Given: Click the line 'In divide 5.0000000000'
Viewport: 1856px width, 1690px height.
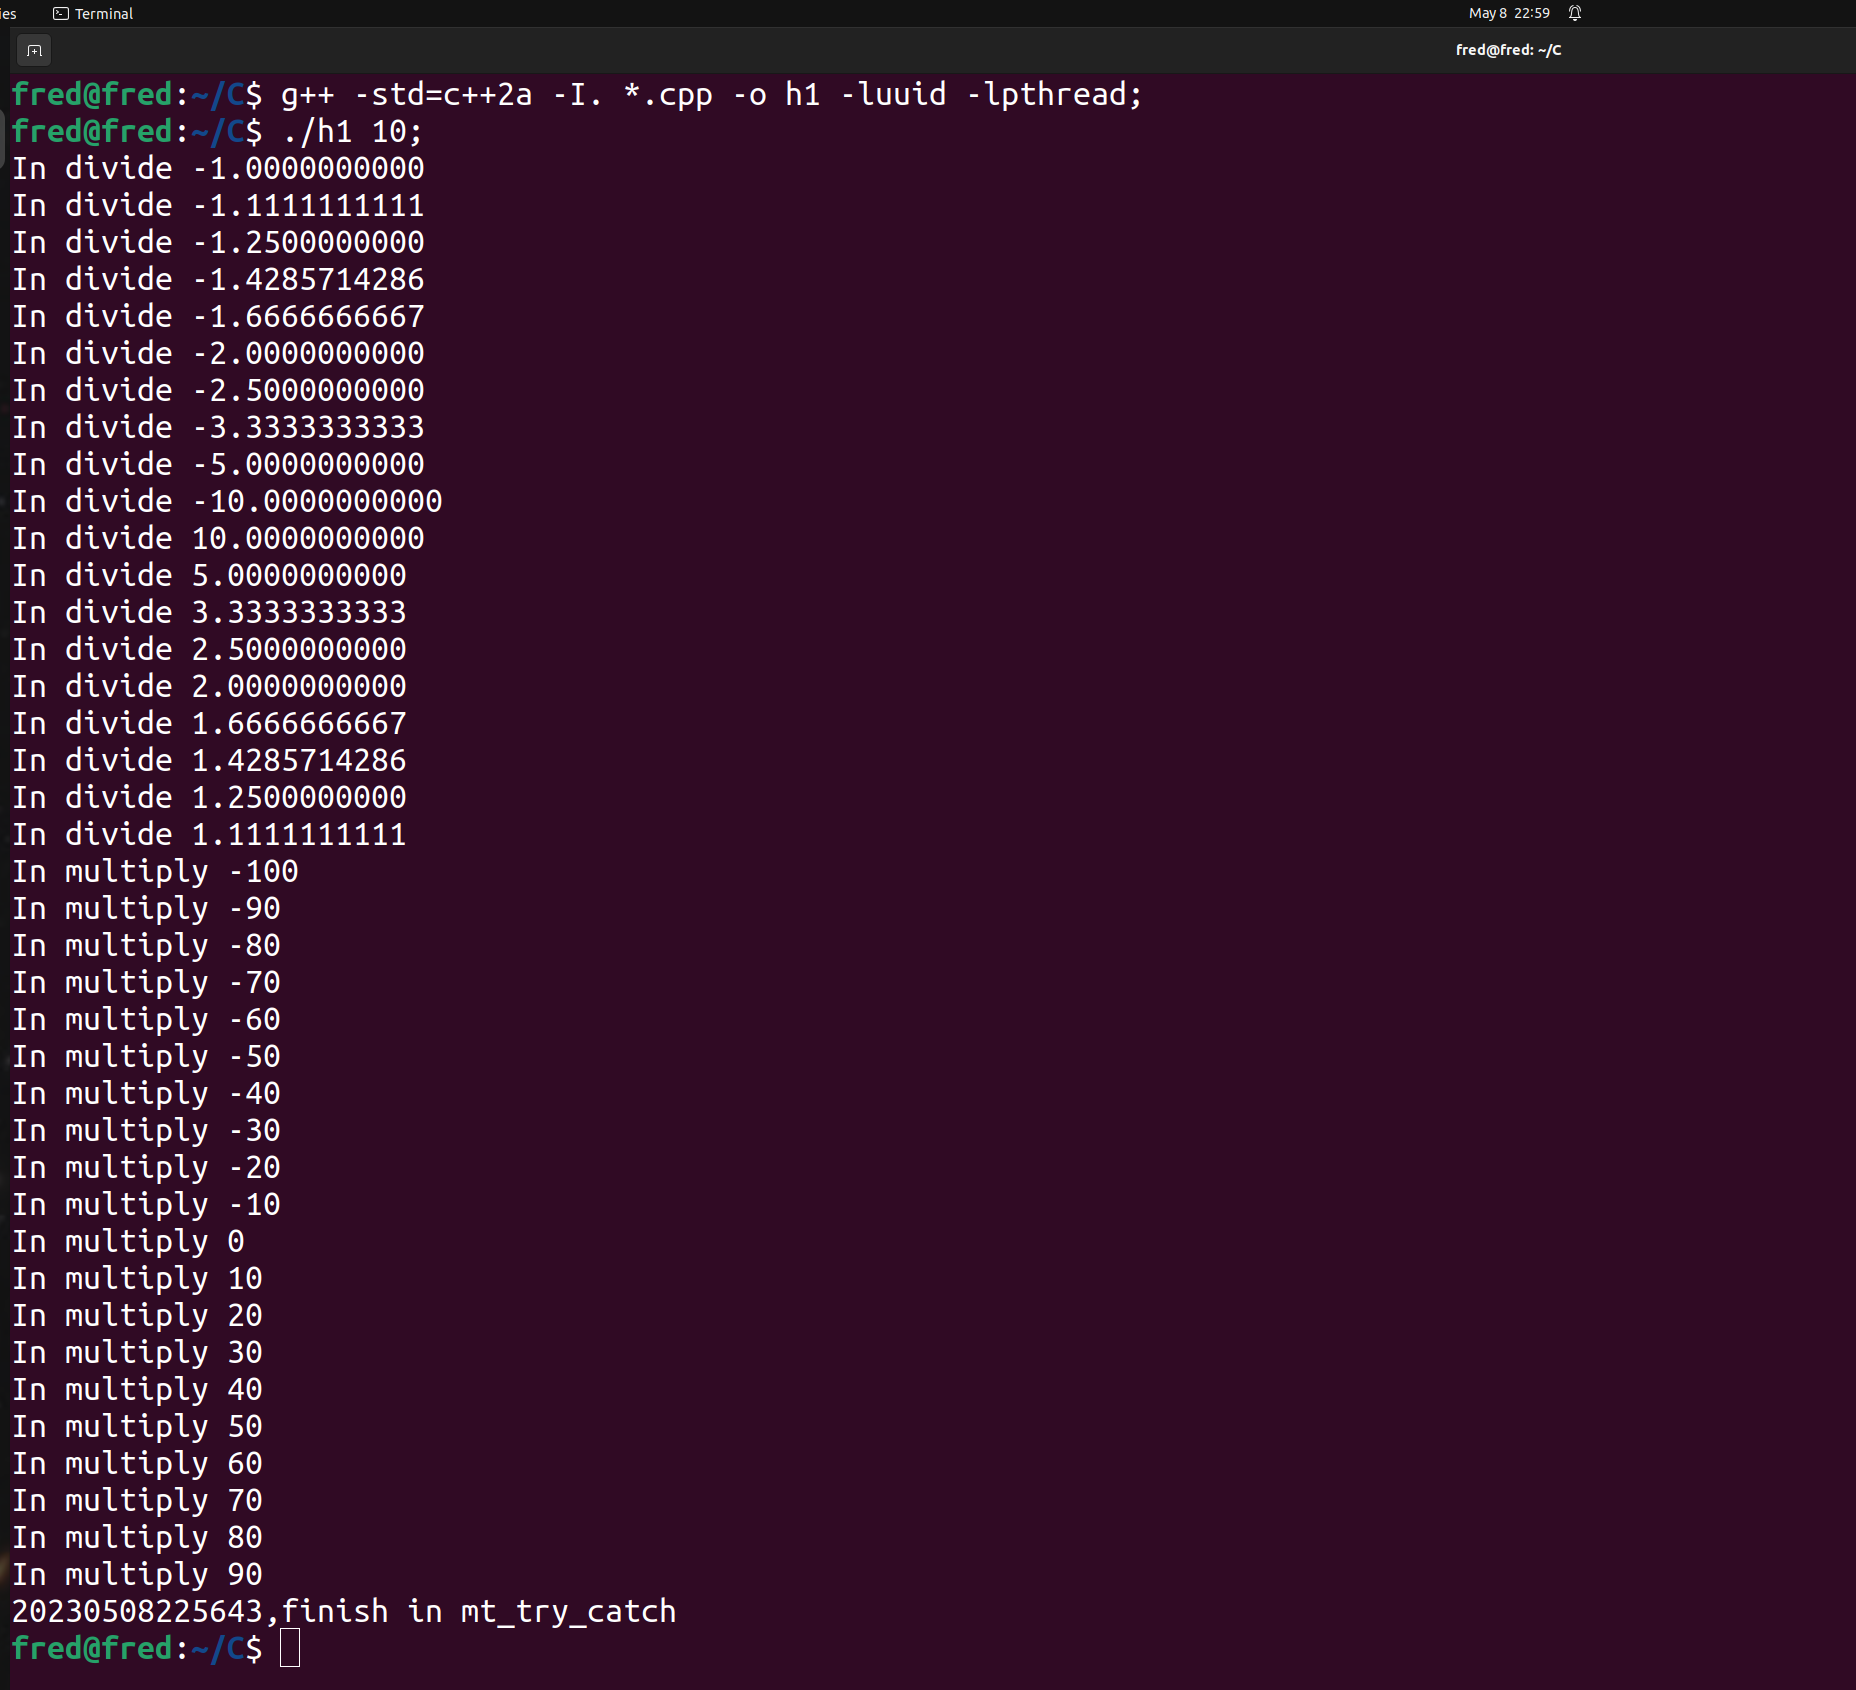Looking at the screenshot, I should (209, 575).
